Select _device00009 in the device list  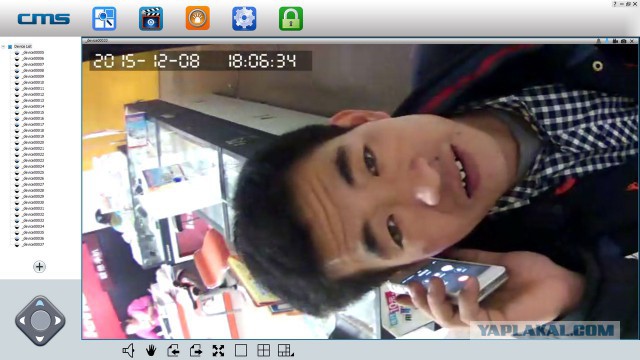point(33,76)
